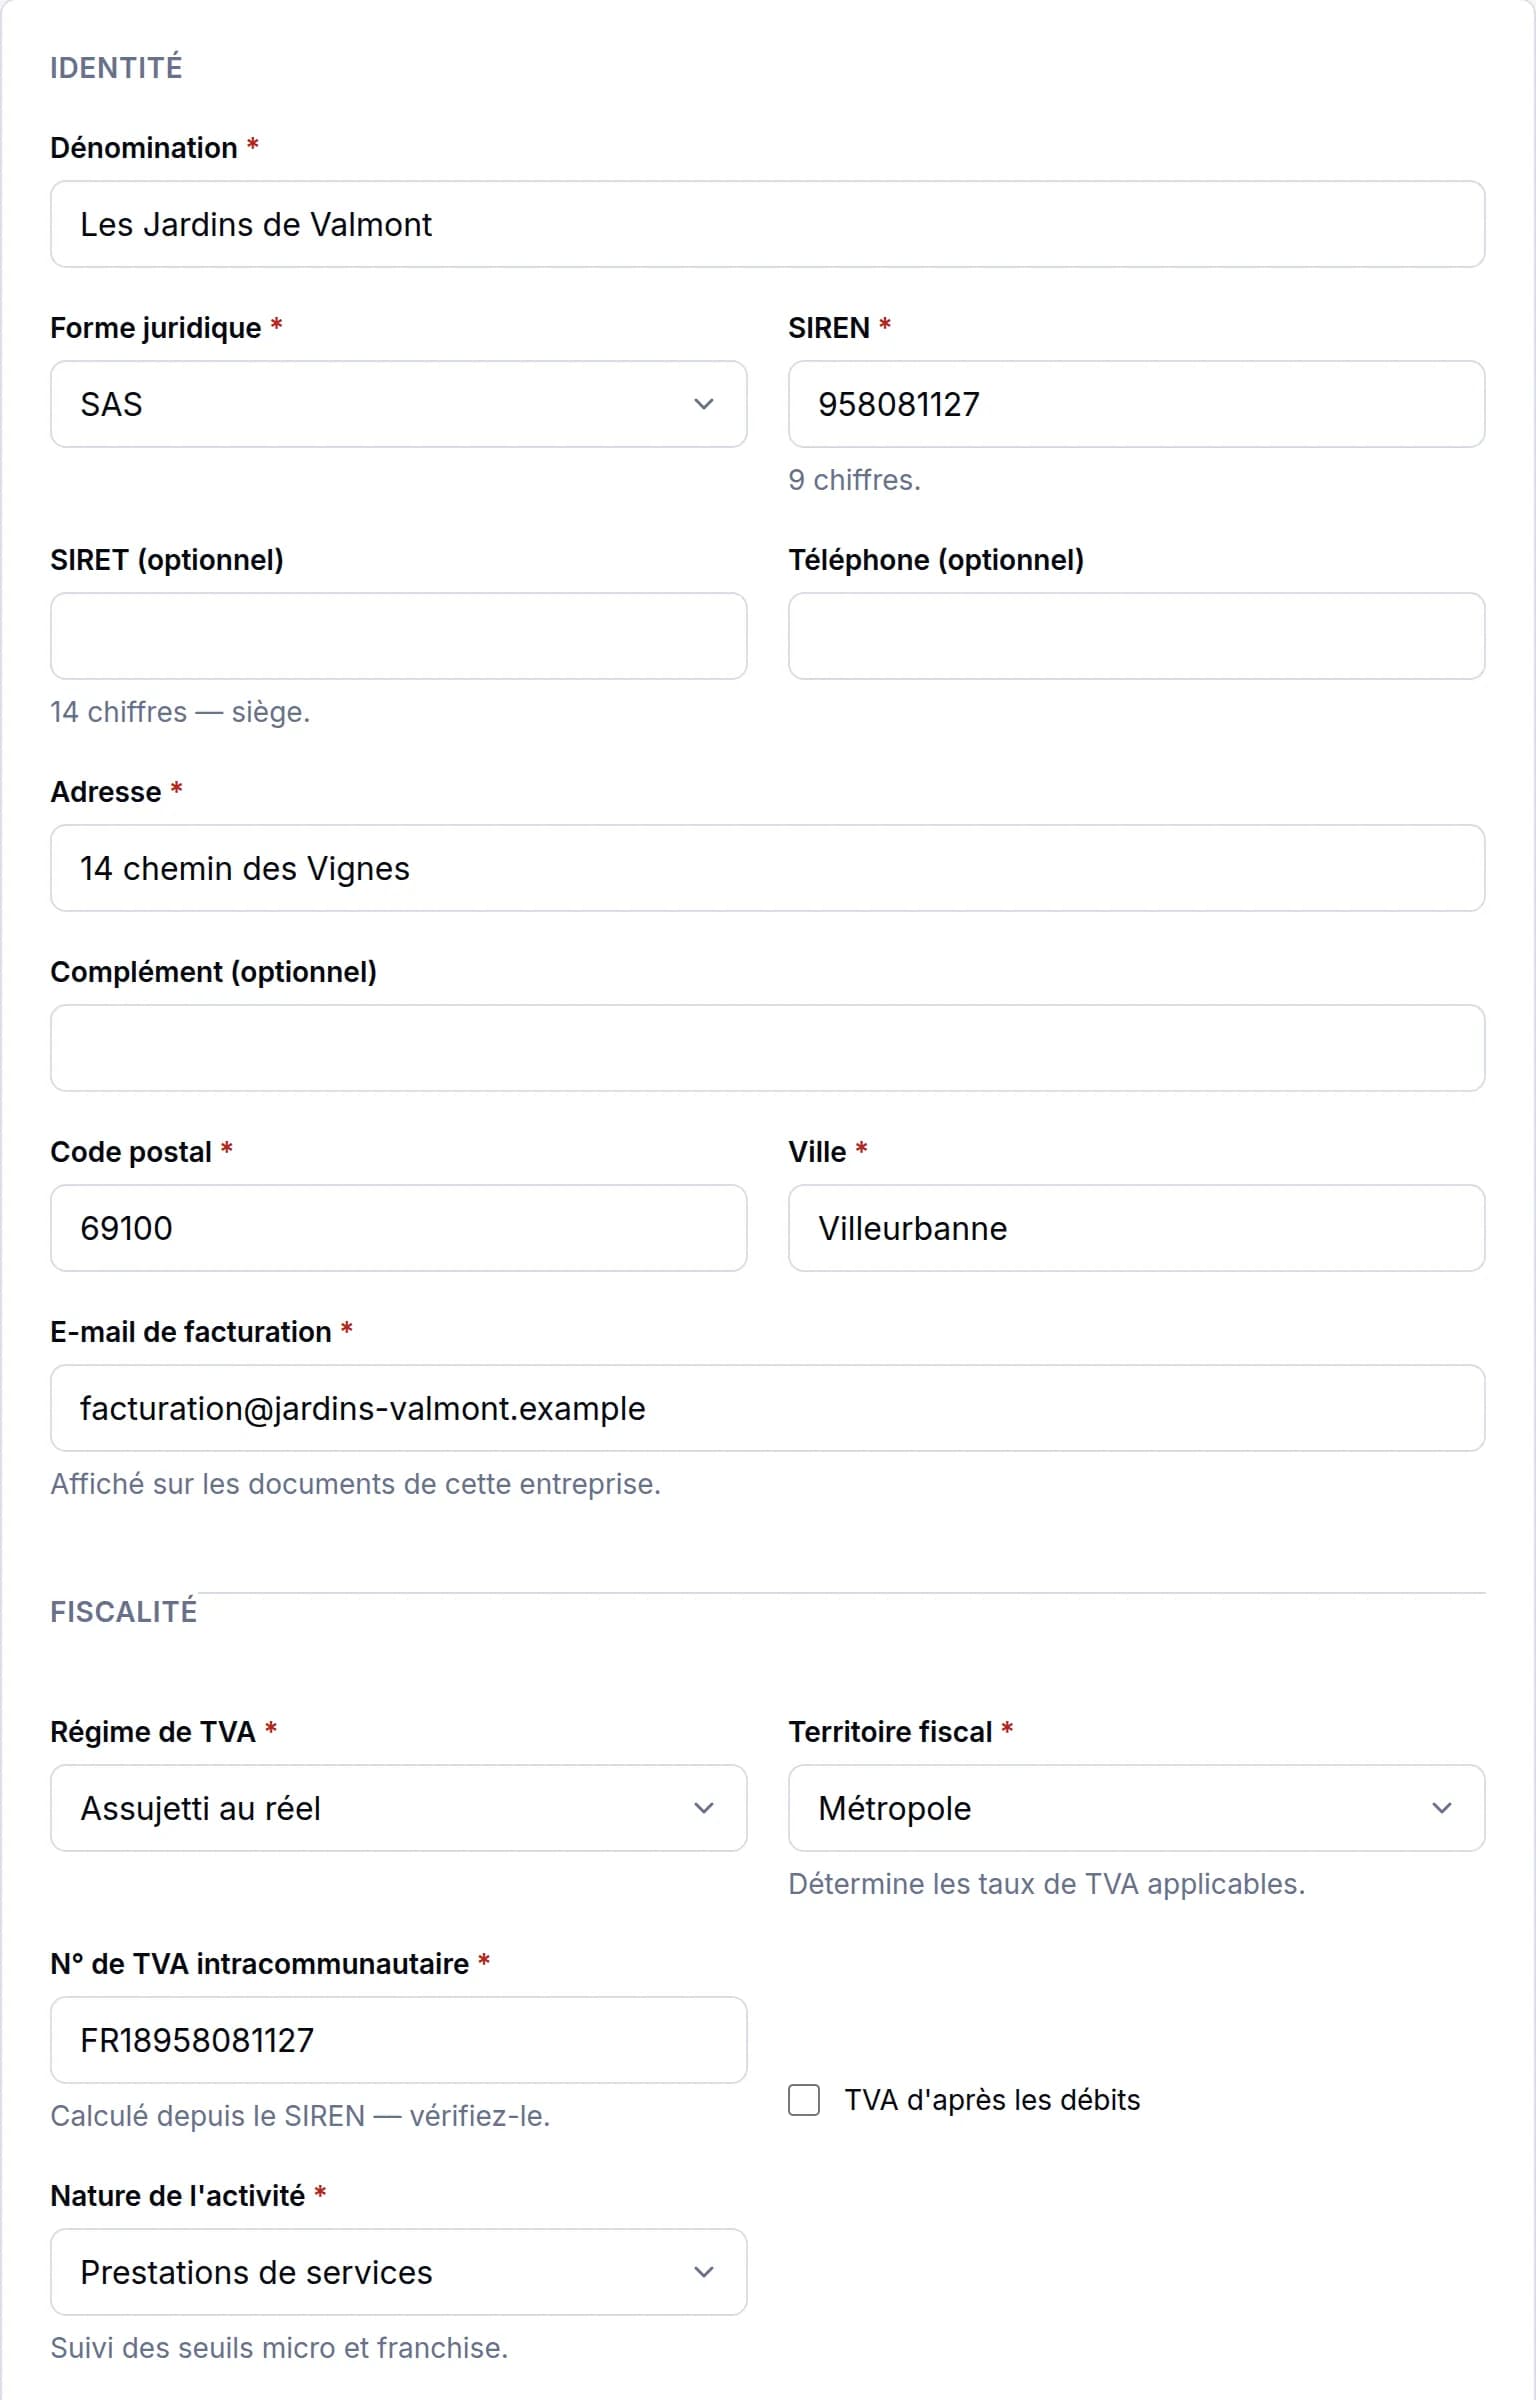Click the E-mail de facturation field
The image size is (1536, 2400).
(768, 1408)
